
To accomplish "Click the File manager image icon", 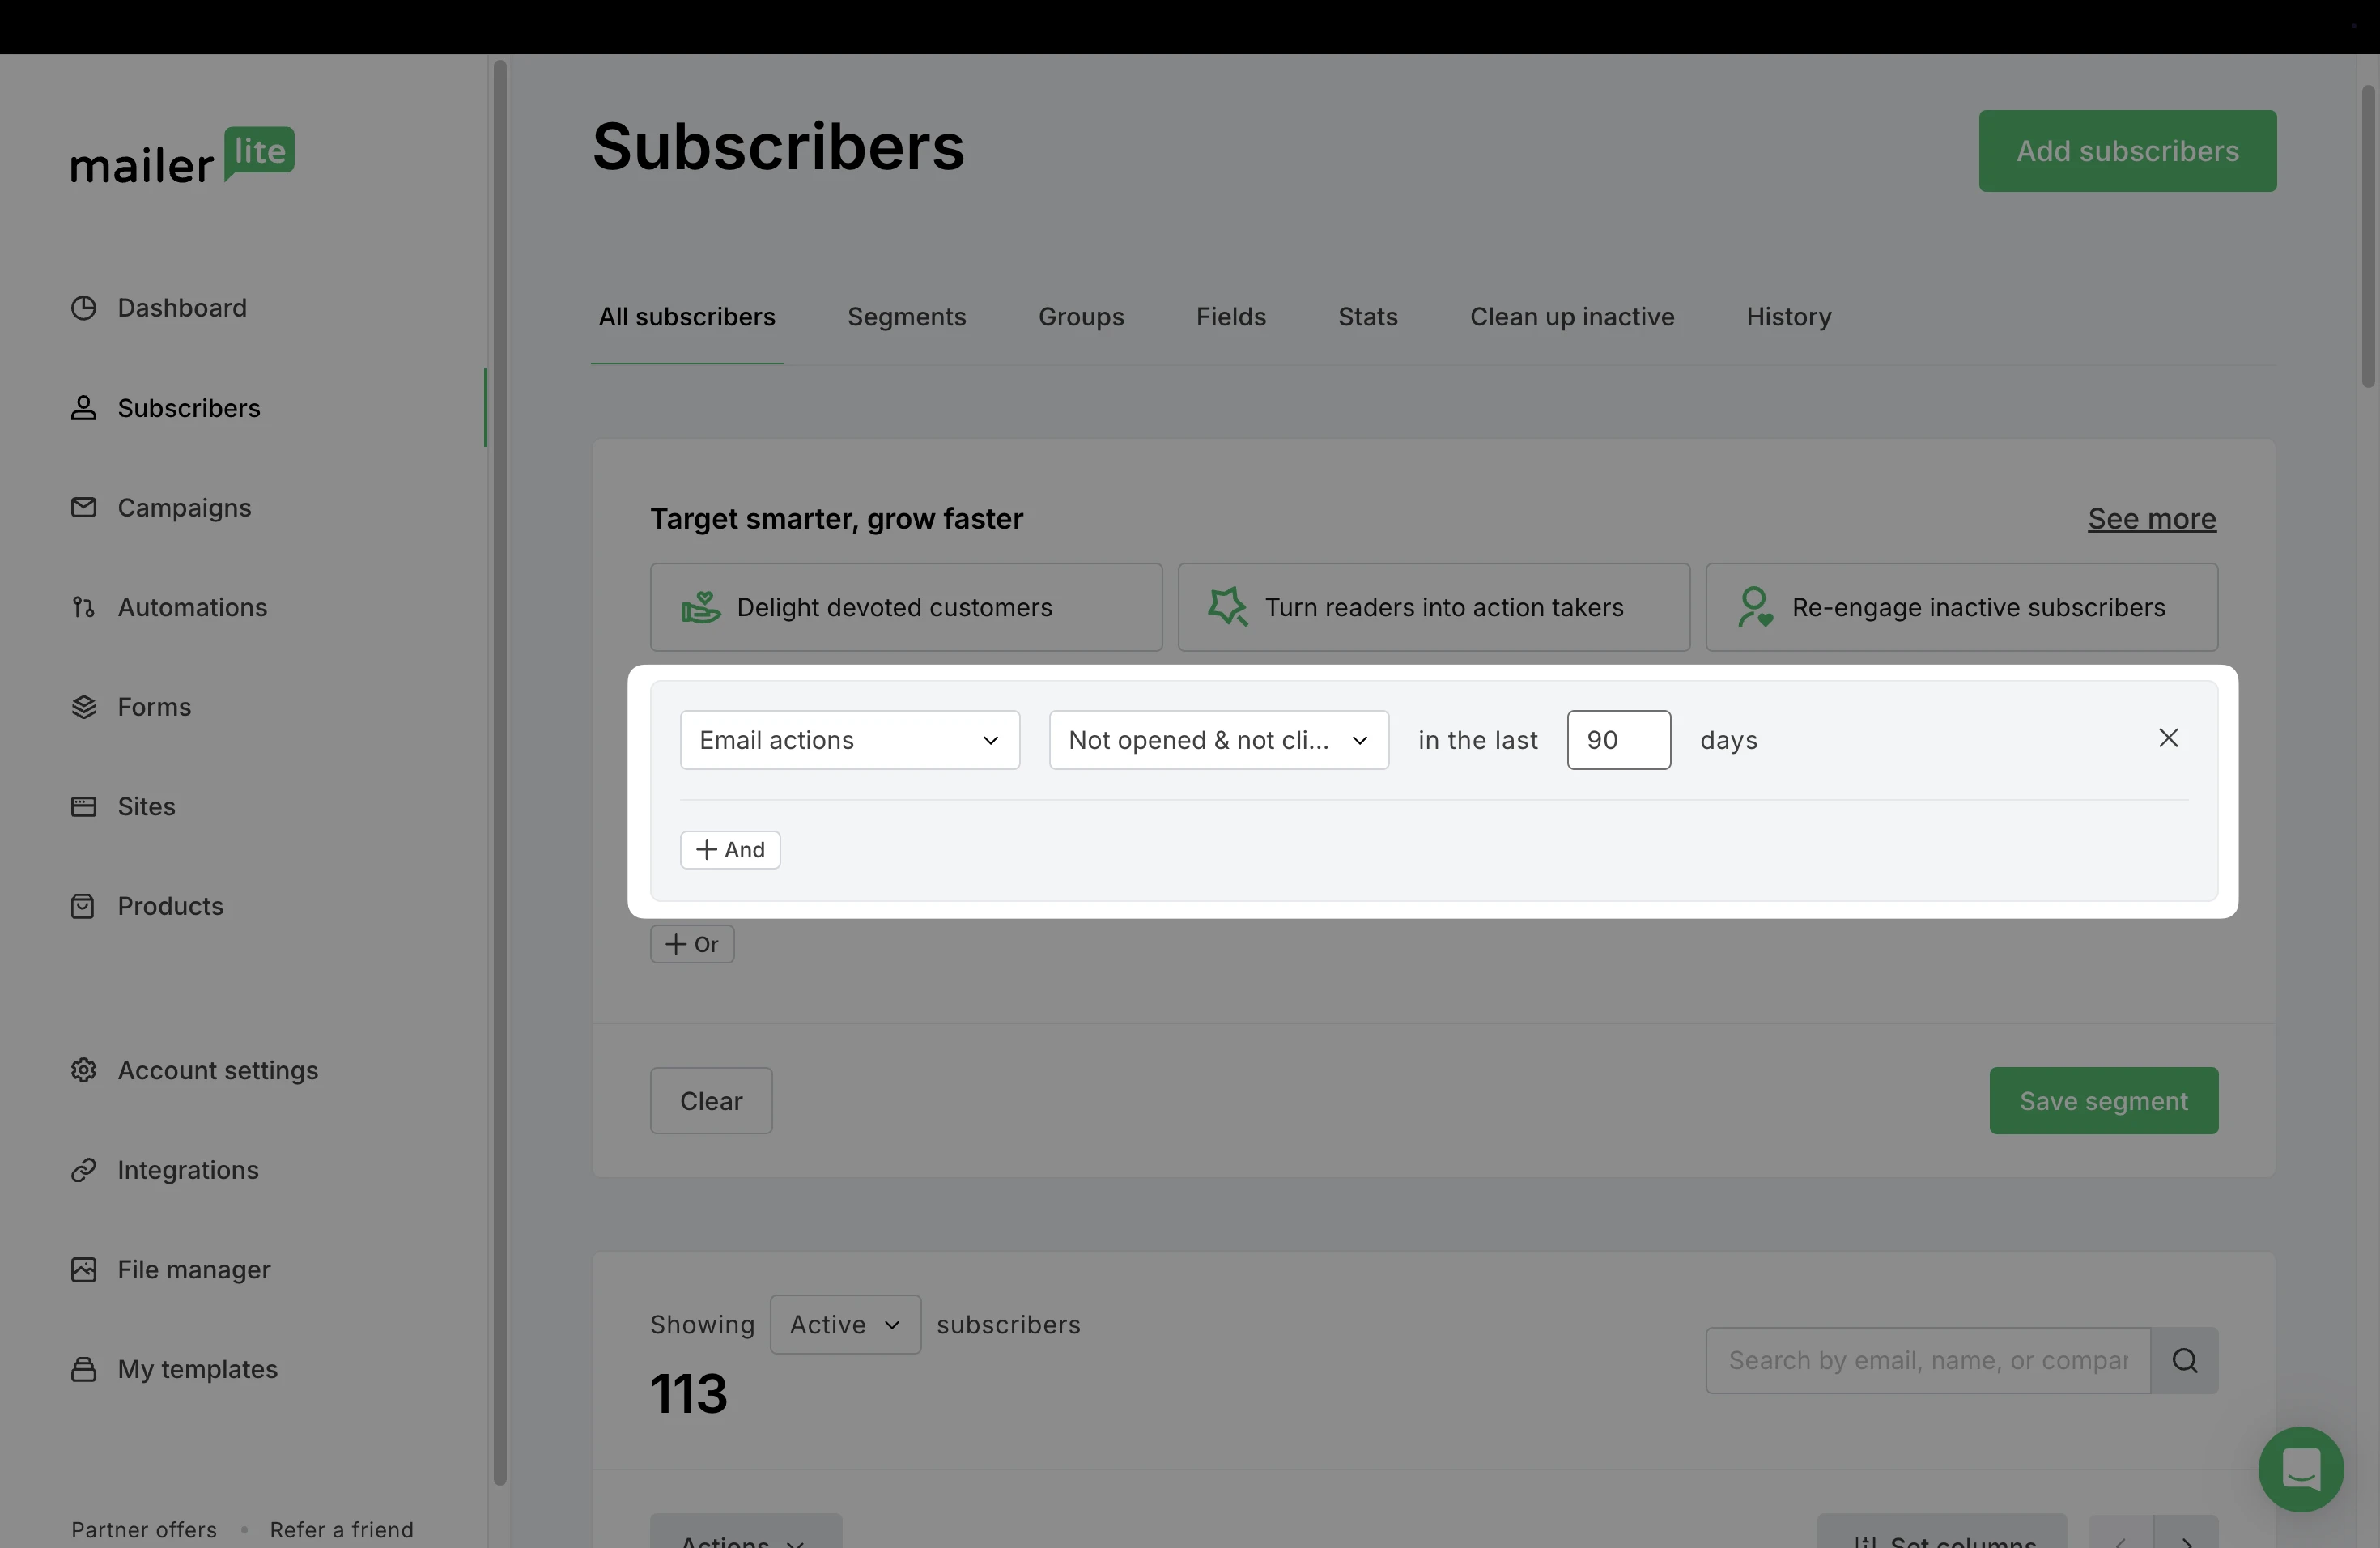I will pyautogui.click(x=84, y=1270).
